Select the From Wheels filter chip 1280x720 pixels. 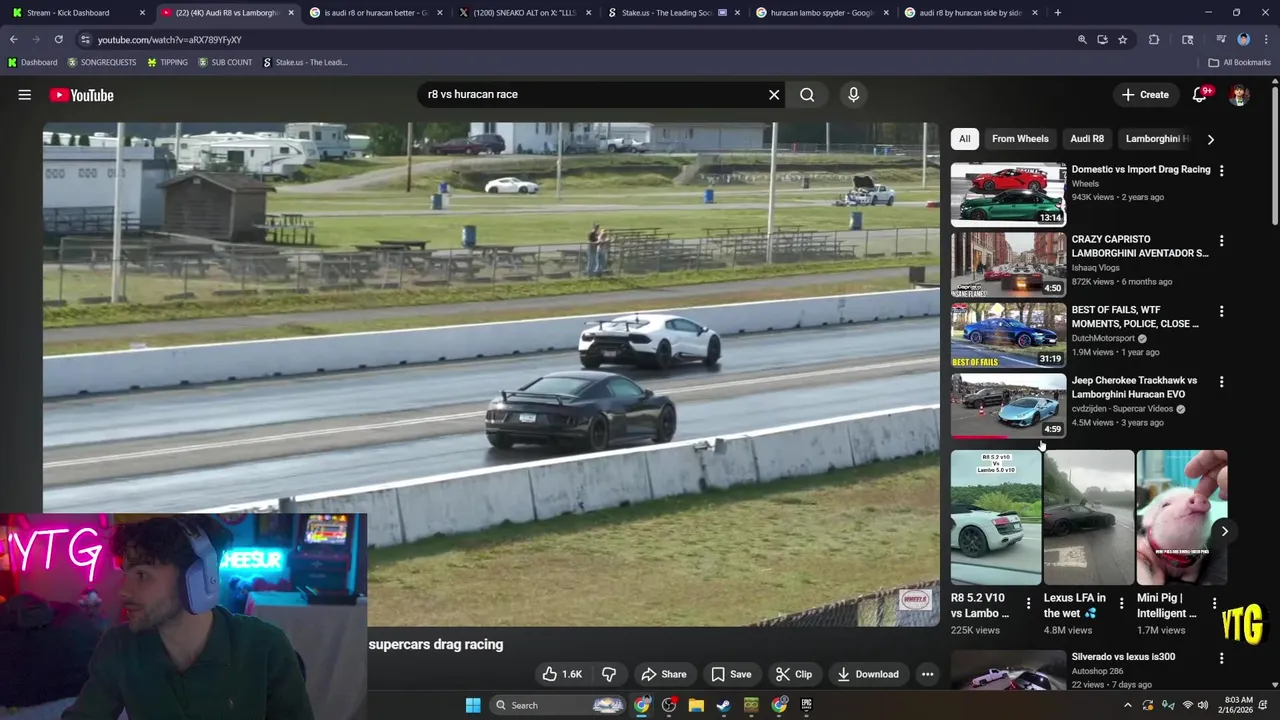coord(1020,139)
